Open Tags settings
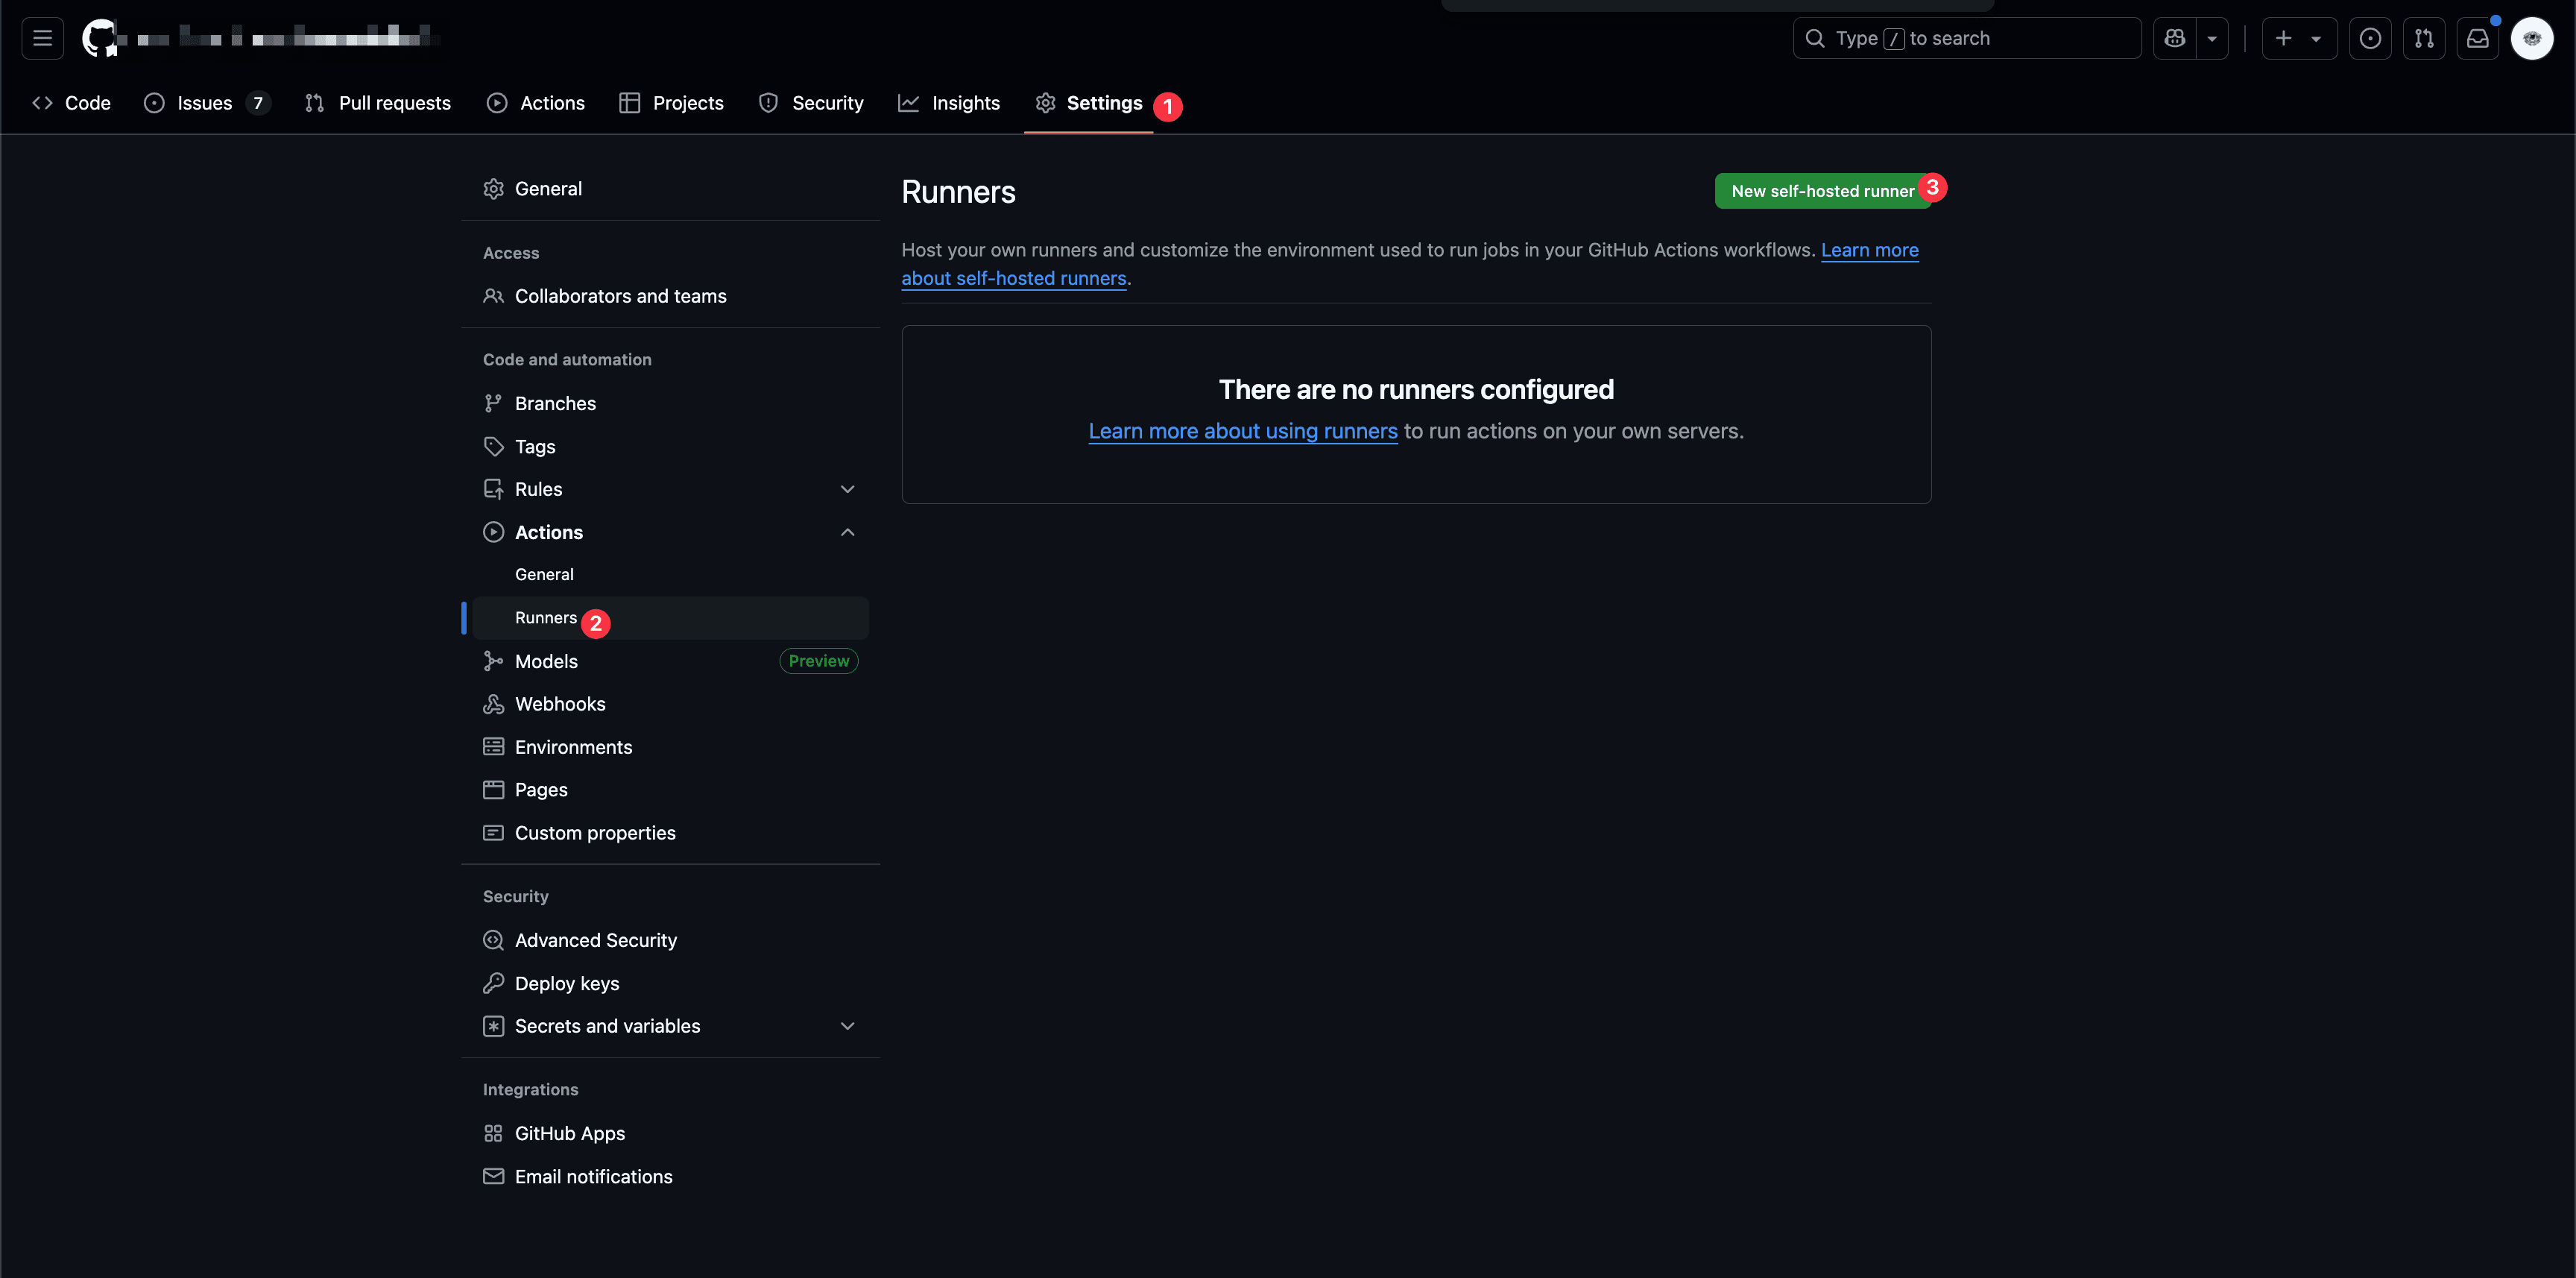The width and height of the screenshot is (2576, 1278). tap(670, 446)
